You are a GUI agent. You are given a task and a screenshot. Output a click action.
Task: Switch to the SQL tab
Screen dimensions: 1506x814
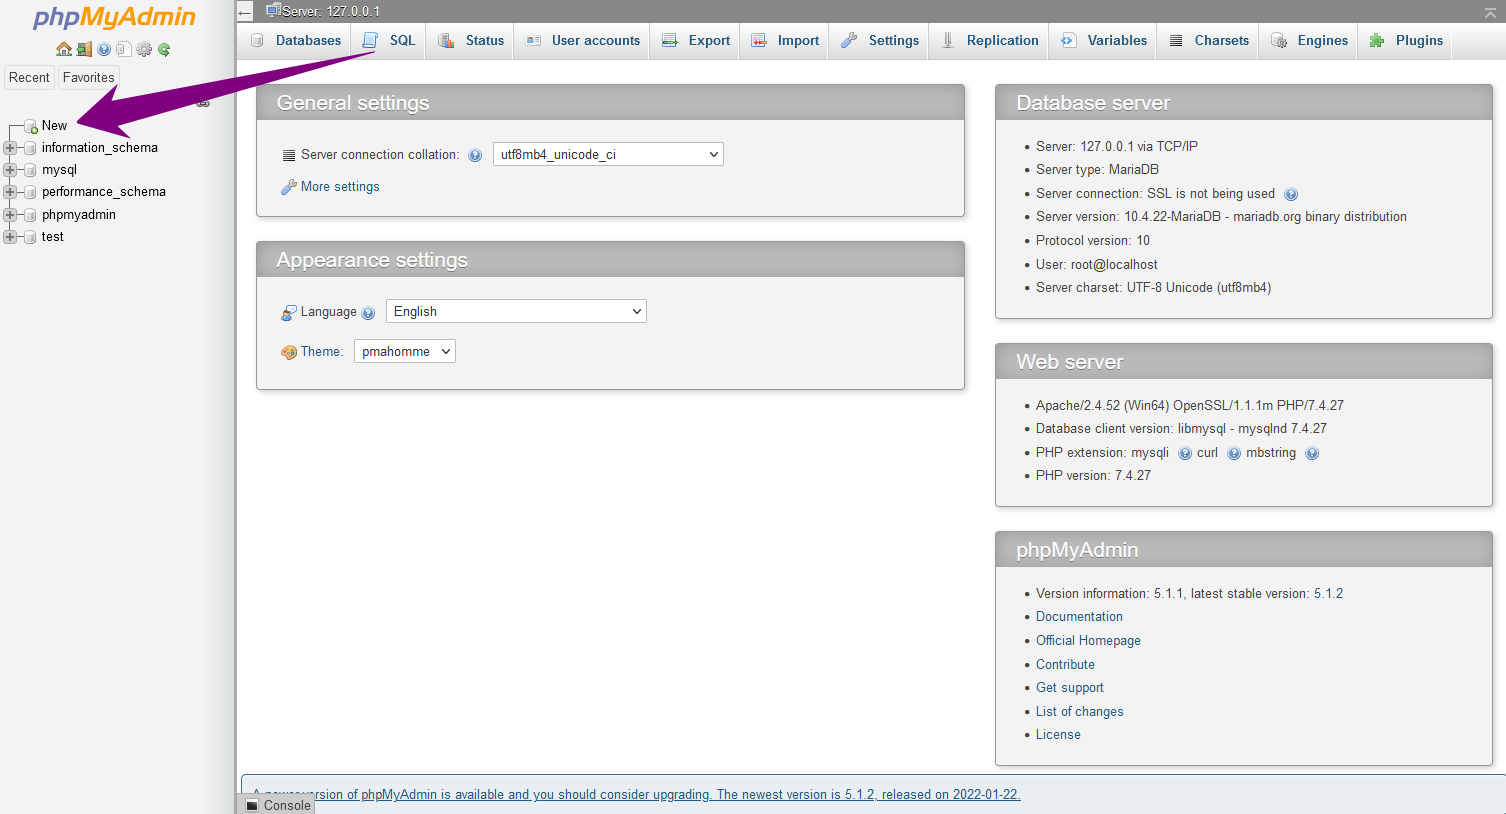tap(389, 41)
